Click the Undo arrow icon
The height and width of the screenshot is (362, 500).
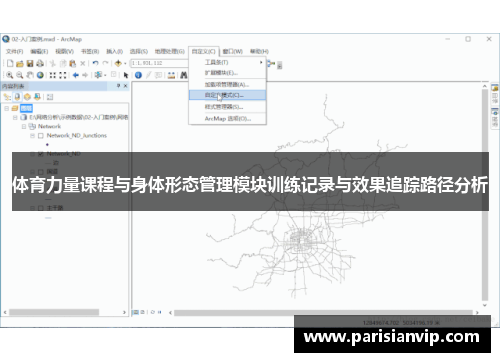click(96, 63)
